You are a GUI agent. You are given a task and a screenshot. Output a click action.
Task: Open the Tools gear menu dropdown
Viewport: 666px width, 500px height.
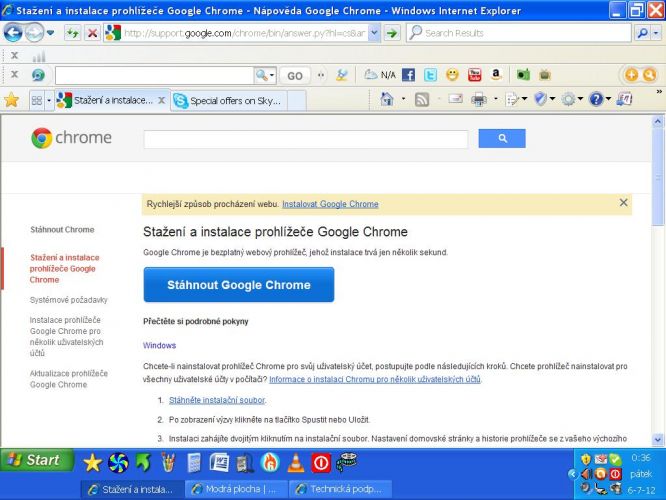[572, 99]
